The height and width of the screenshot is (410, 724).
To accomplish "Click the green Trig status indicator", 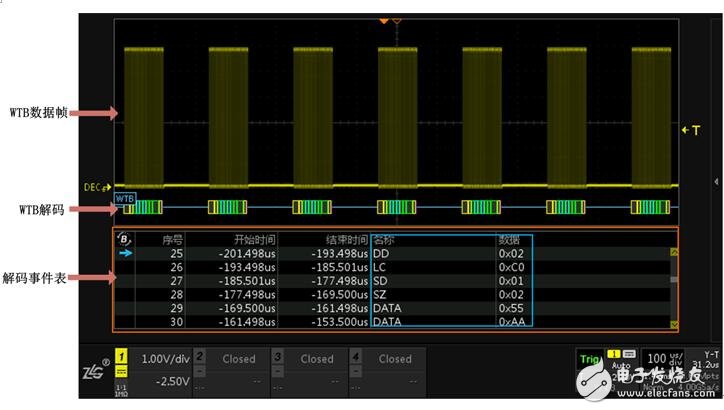I will [x=590, y=359].
